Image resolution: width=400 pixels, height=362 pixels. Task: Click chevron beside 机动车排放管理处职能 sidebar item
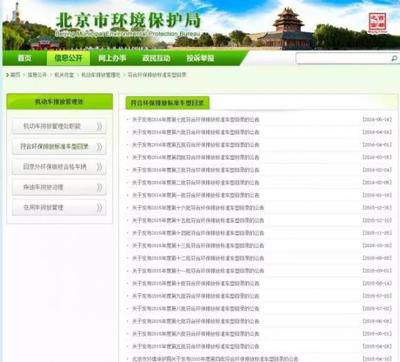click(99, 126)
